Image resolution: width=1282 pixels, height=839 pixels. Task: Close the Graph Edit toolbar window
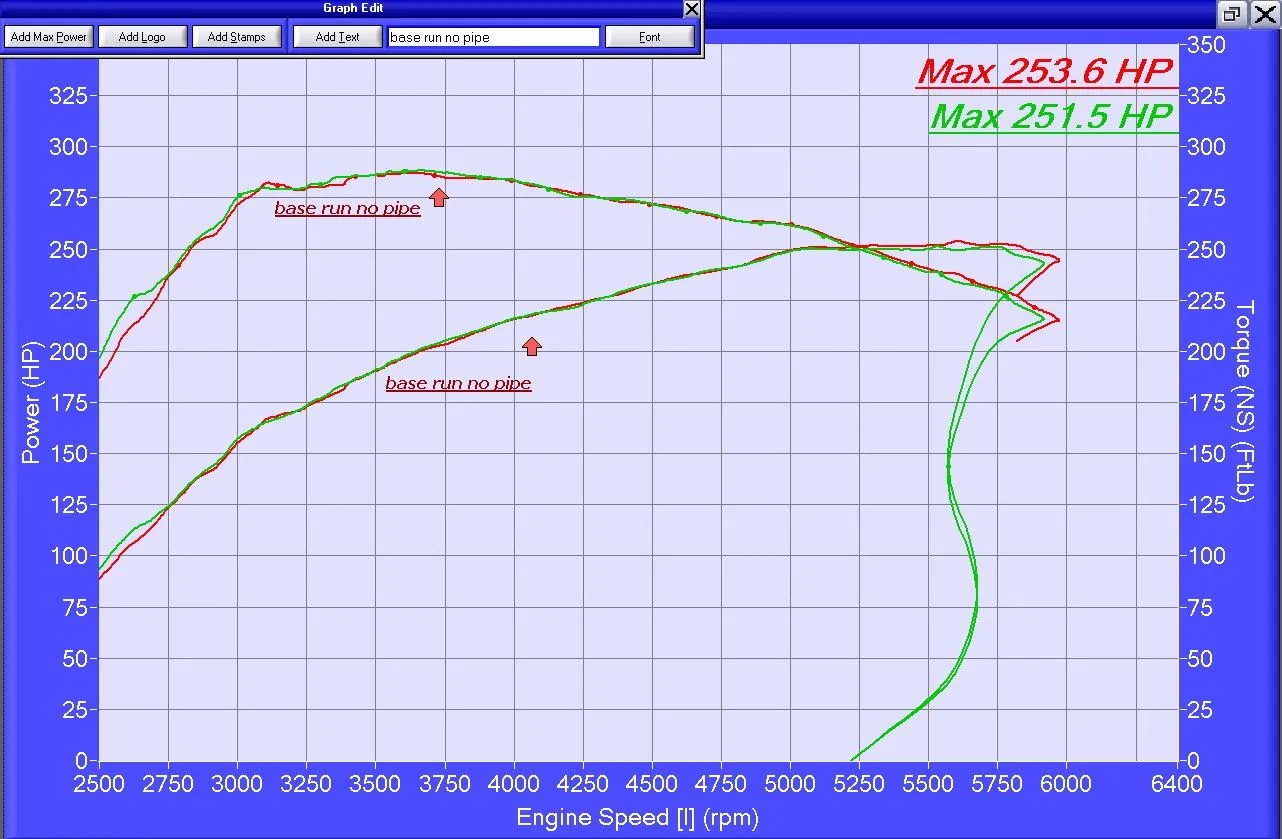[x=691, y=9]
